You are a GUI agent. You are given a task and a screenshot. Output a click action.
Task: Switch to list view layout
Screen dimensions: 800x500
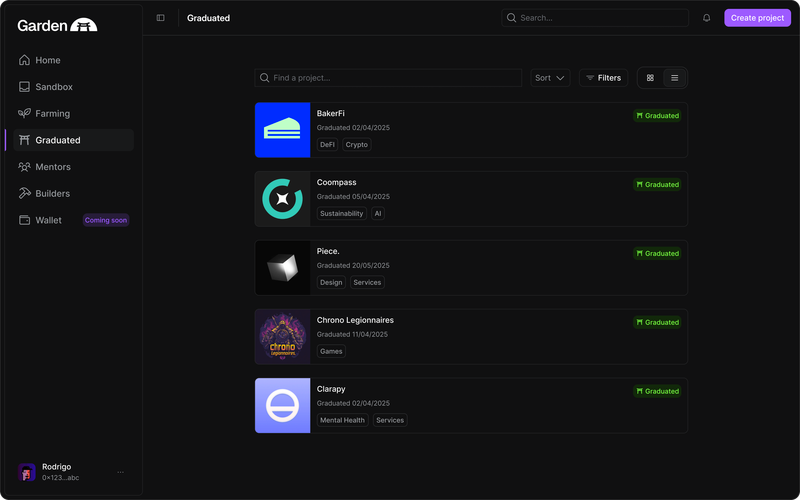click(x=675, y=78)
